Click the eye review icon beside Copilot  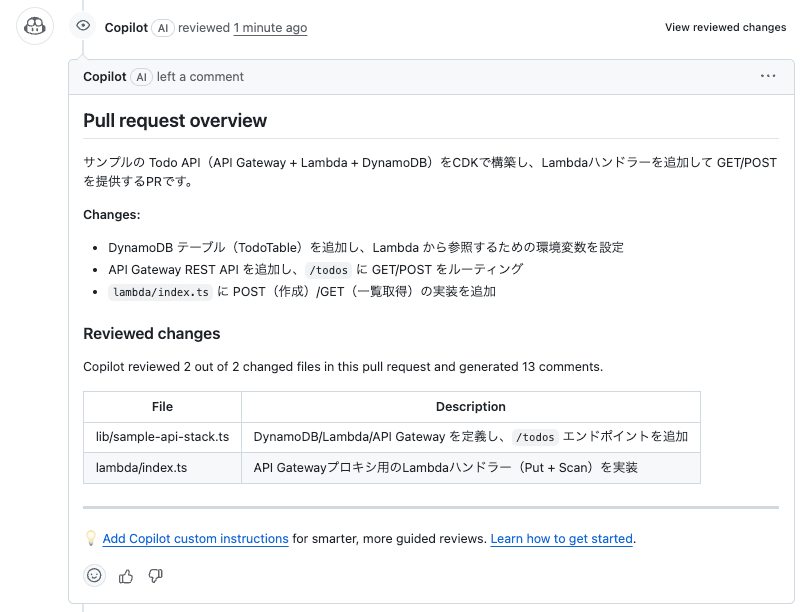83,27
